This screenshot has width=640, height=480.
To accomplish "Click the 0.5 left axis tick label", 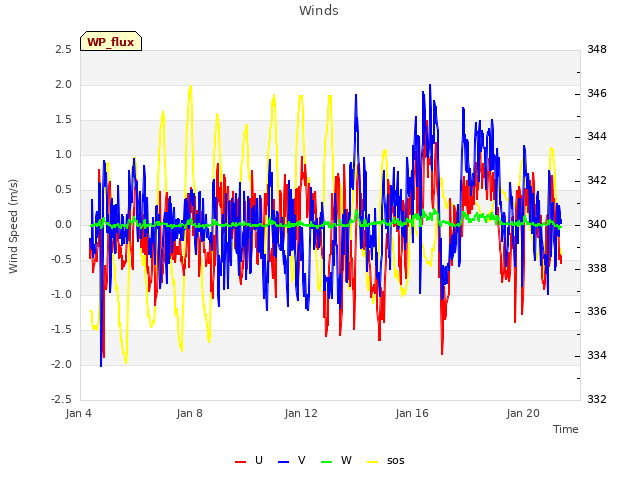I will pyautogui.click(x=64, y=189).
